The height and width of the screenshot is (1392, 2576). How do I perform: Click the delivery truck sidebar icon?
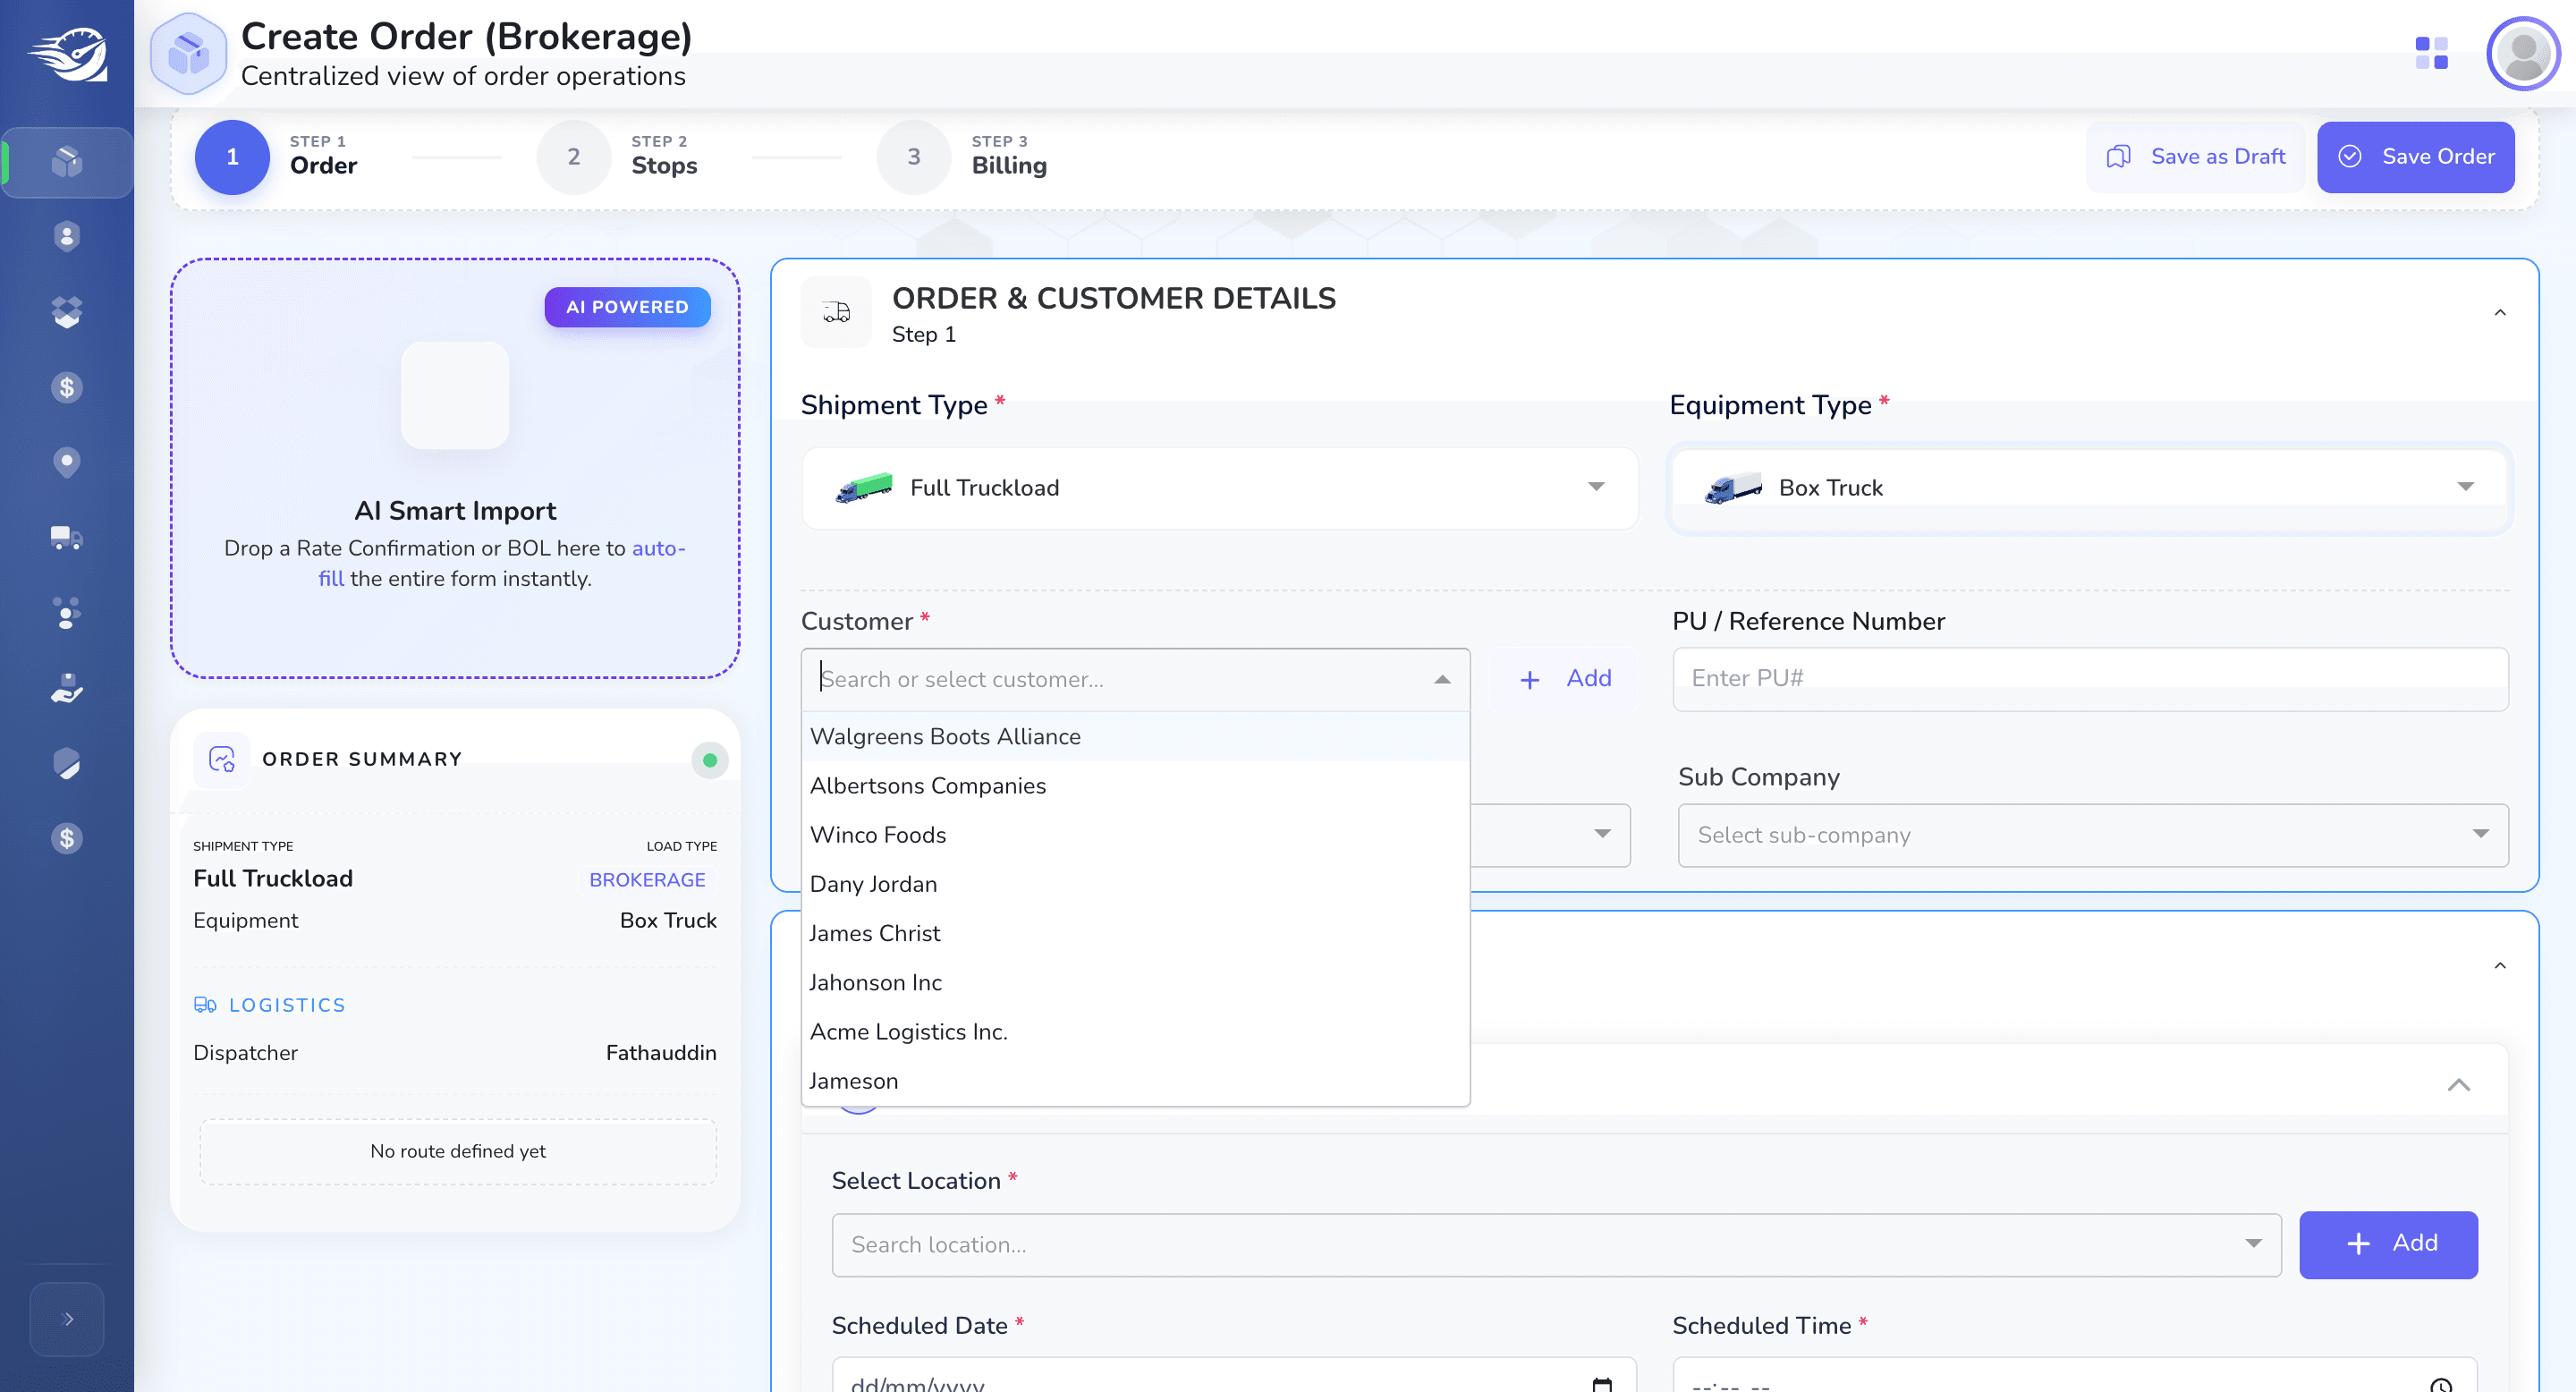(x=67, y=538)
